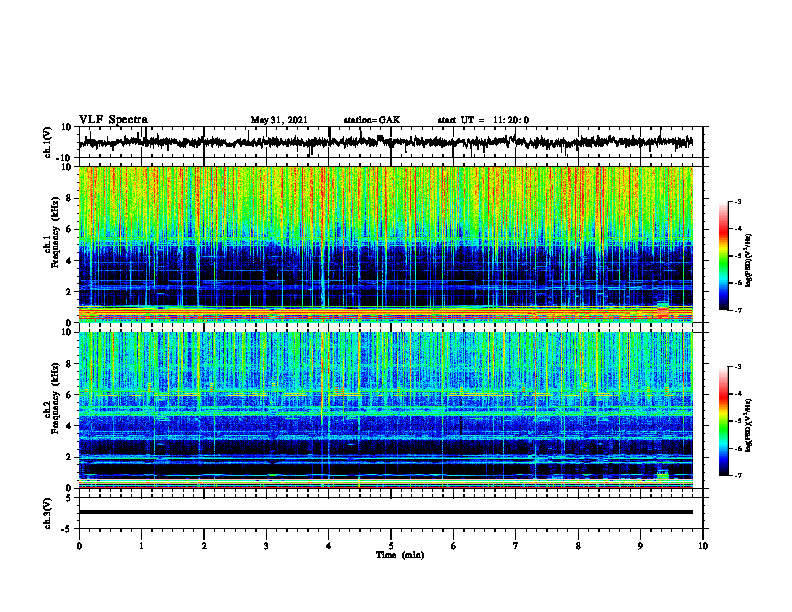Click the "Time (min)" x-axis label
Viewport: 792px width, 612px height.
(x=400, y=555)
